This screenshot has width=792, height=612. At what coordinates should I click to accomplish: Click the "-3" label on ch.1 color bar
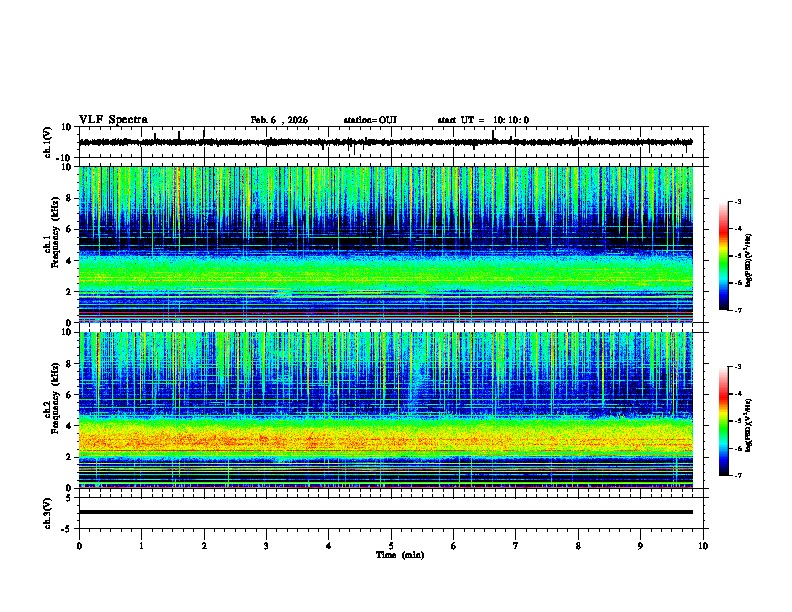[738, 202]
